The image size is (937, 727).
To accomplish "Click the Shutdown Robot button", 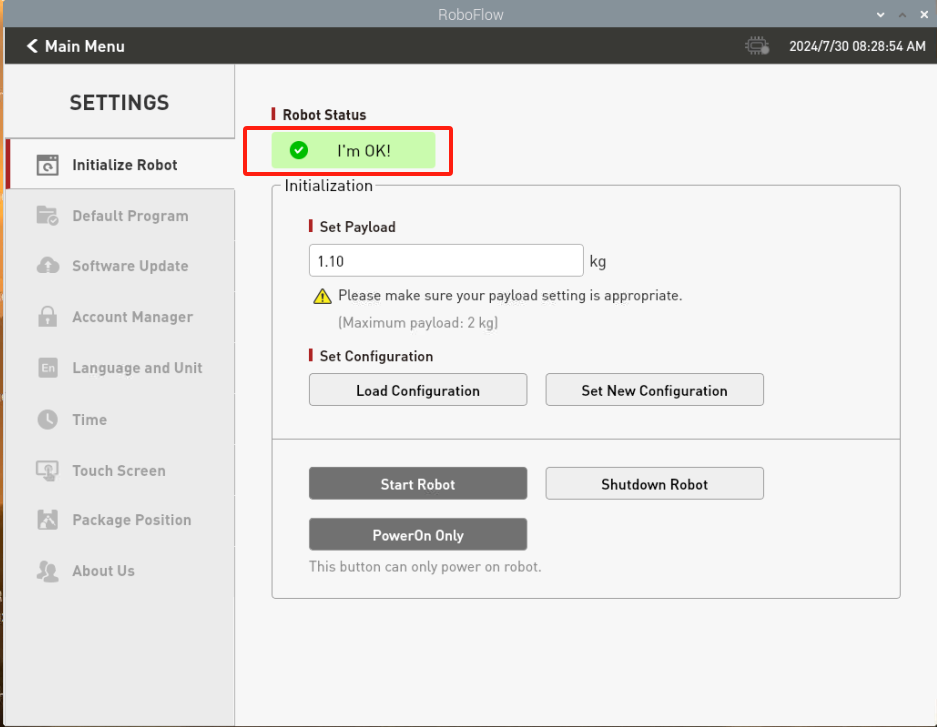I will 654,484.
